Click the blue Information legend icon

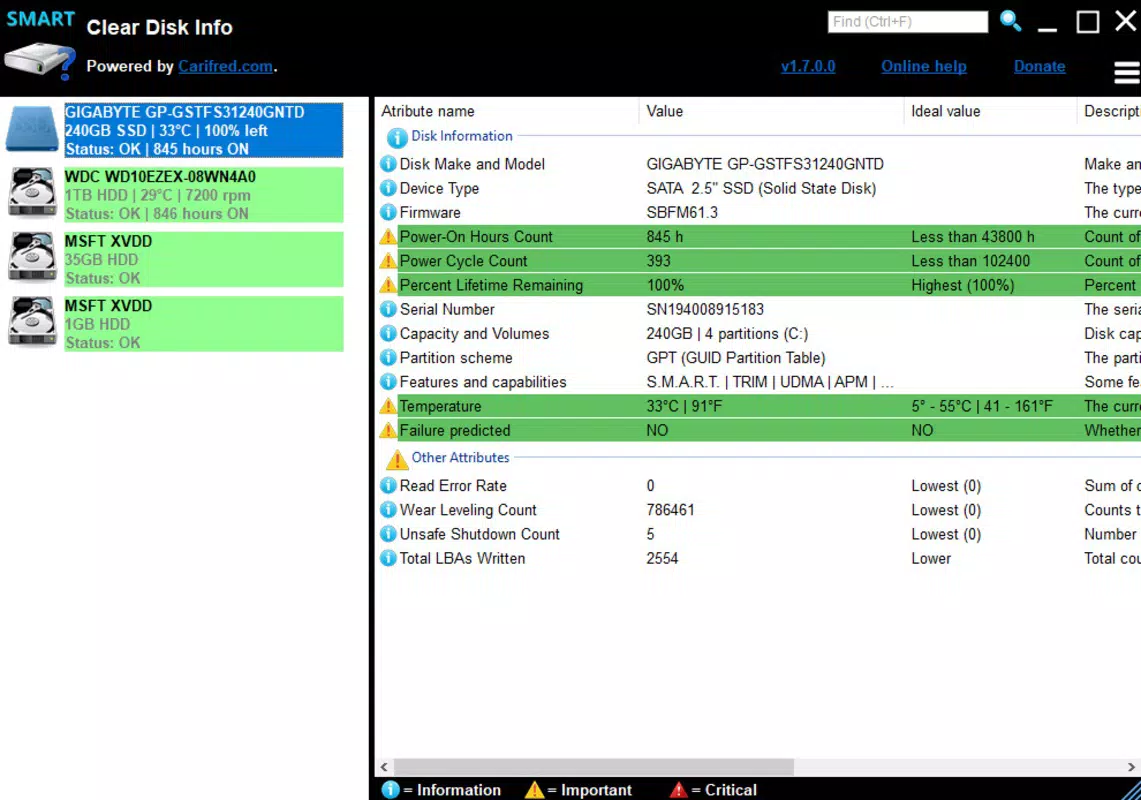(390, 789)
